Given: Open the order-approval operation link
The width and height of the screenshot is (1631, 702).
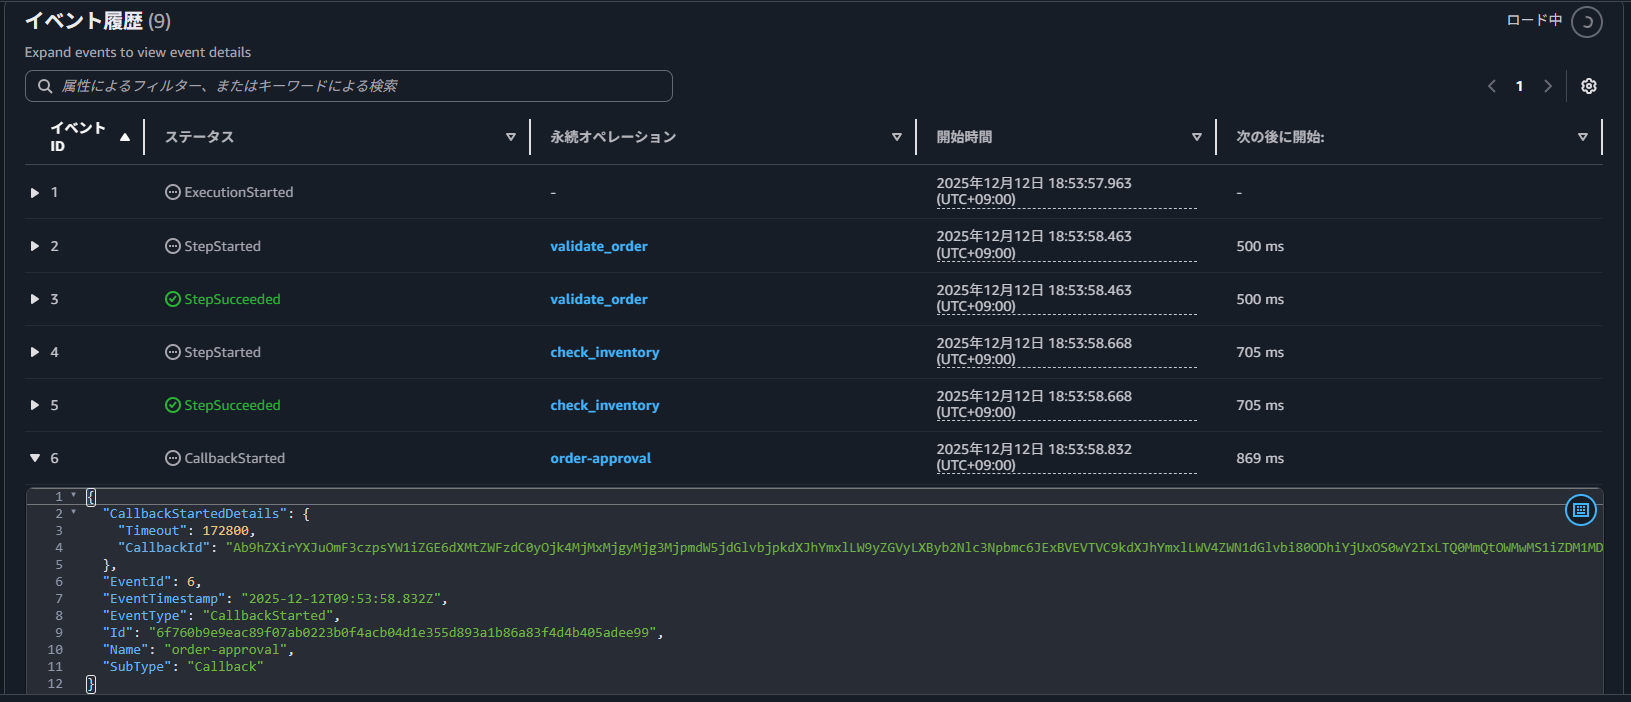Looking at the screenshot, I should pyautogui.click(x=600, y=458).
